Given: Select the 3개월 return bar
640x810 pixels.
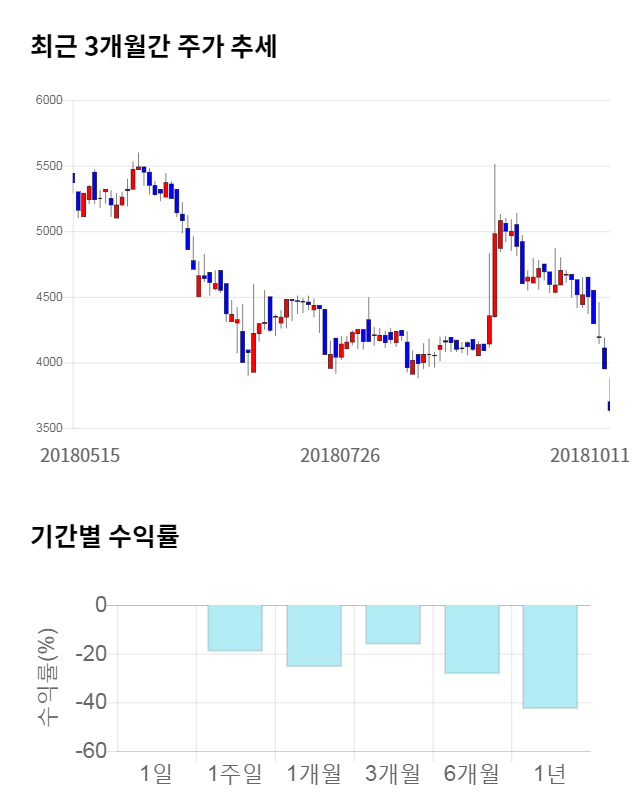Looking at the screenshot, I should coord(392,624).
